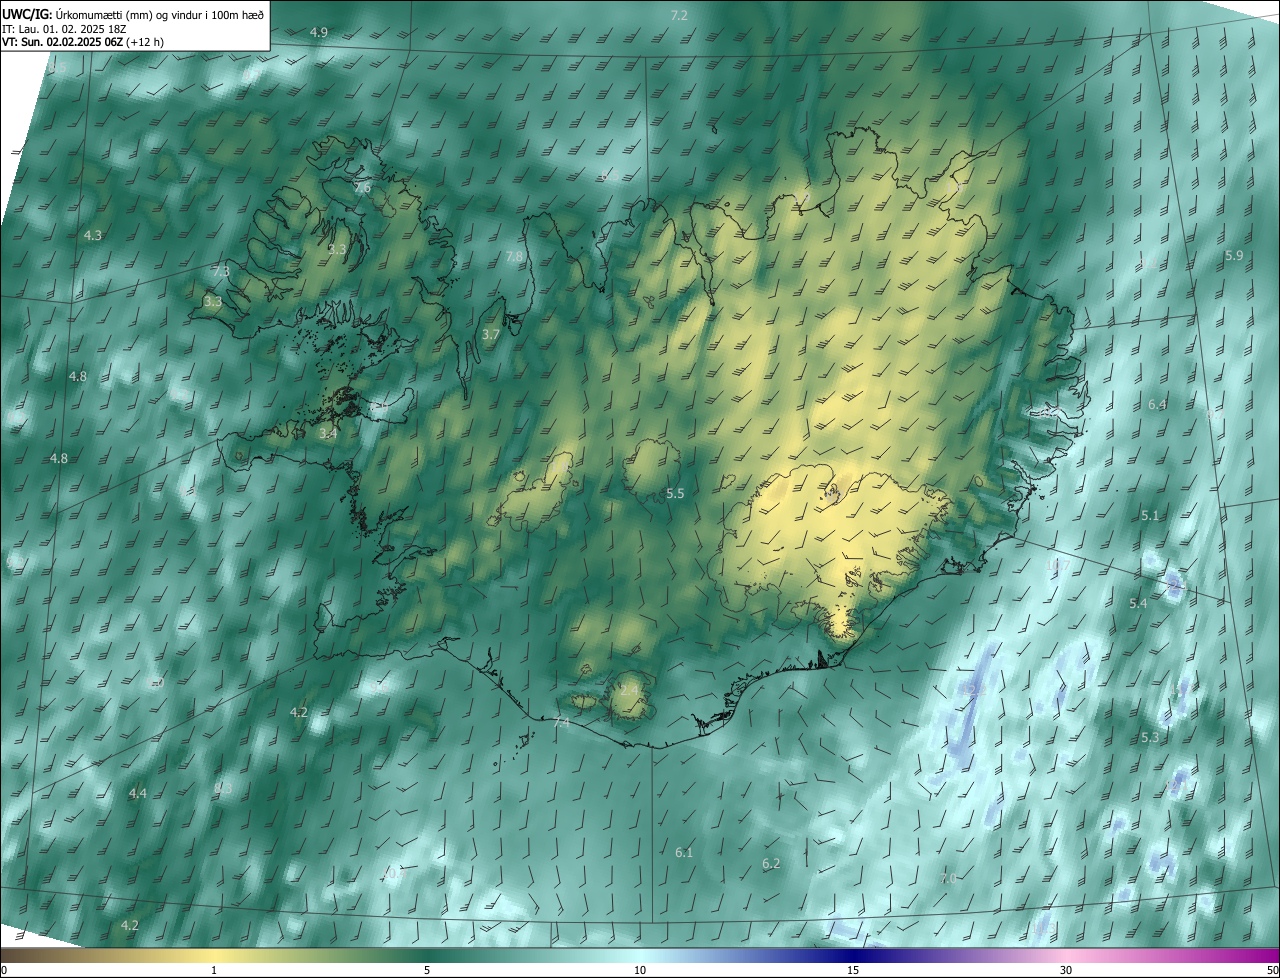Click the 6.1 value on the map
Viewport: 1280px width, 978px height.
(684, 852)
